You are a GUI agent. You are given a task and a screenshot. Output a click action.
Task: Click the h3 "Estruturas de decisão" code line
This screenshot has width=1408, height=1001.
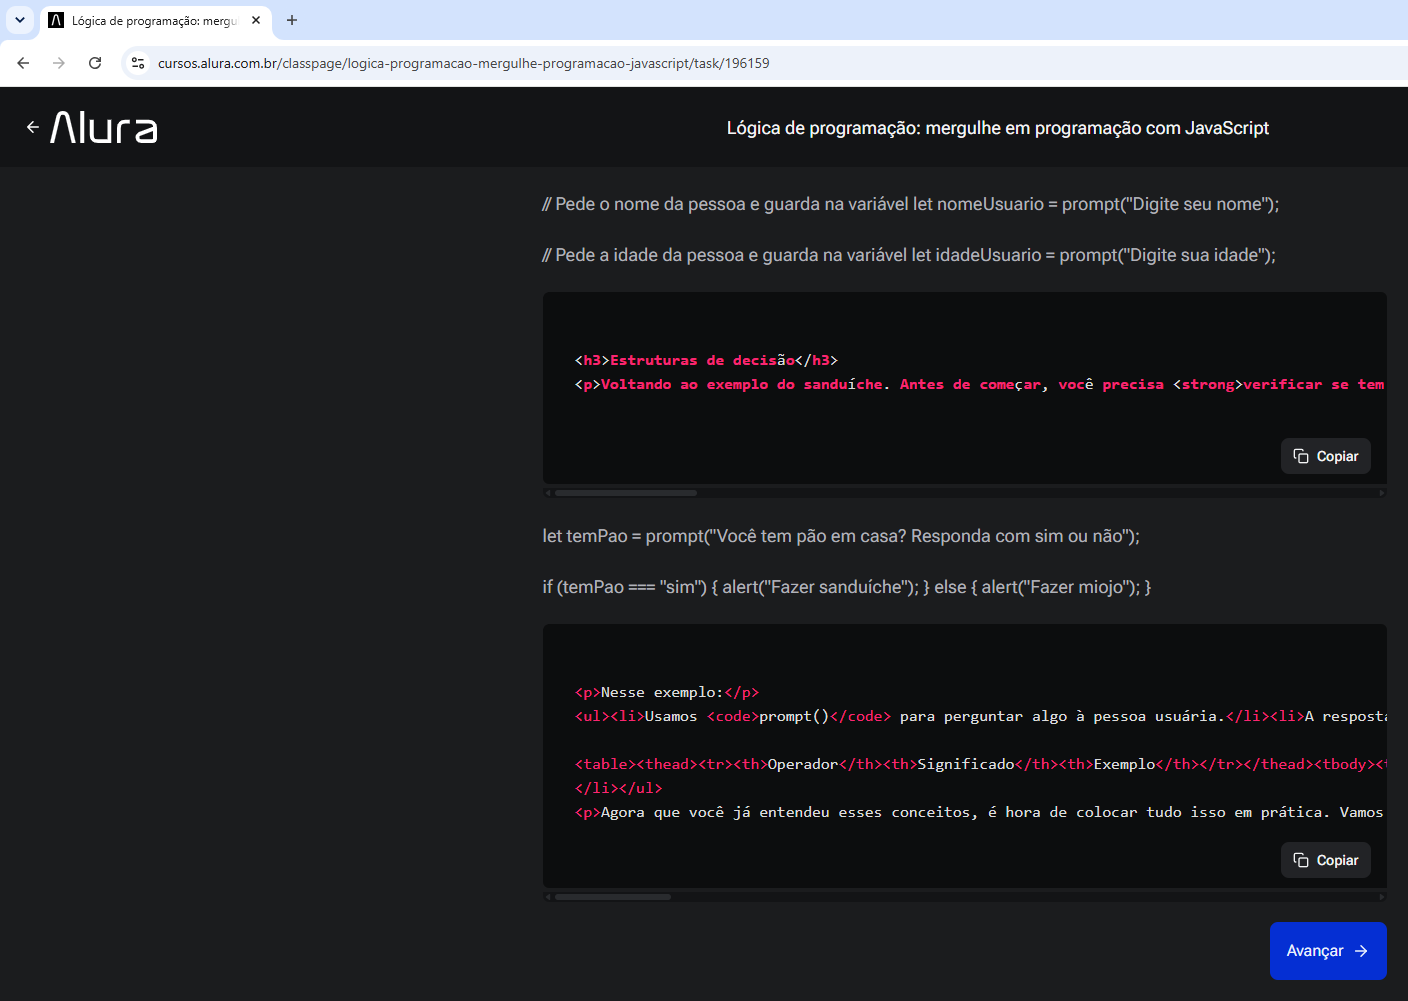pyautogui.click(x=706, y=360)
